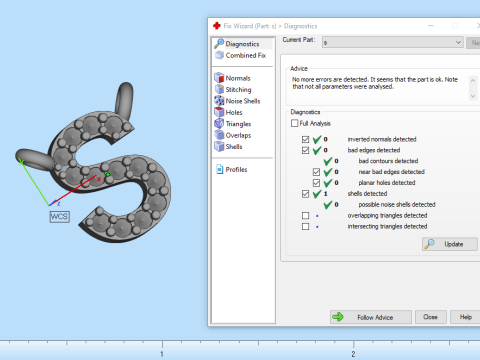The image size is (480, 360).
Task: Click the Update button
Action: click(450, 244)
